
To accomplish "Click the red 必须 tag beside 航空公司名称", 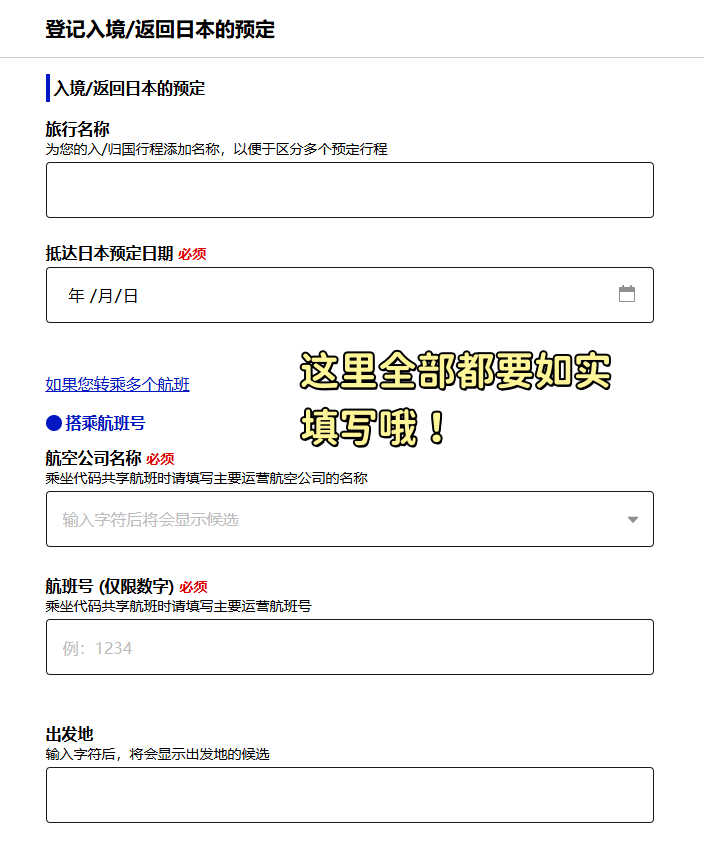I will coord(160,459).
